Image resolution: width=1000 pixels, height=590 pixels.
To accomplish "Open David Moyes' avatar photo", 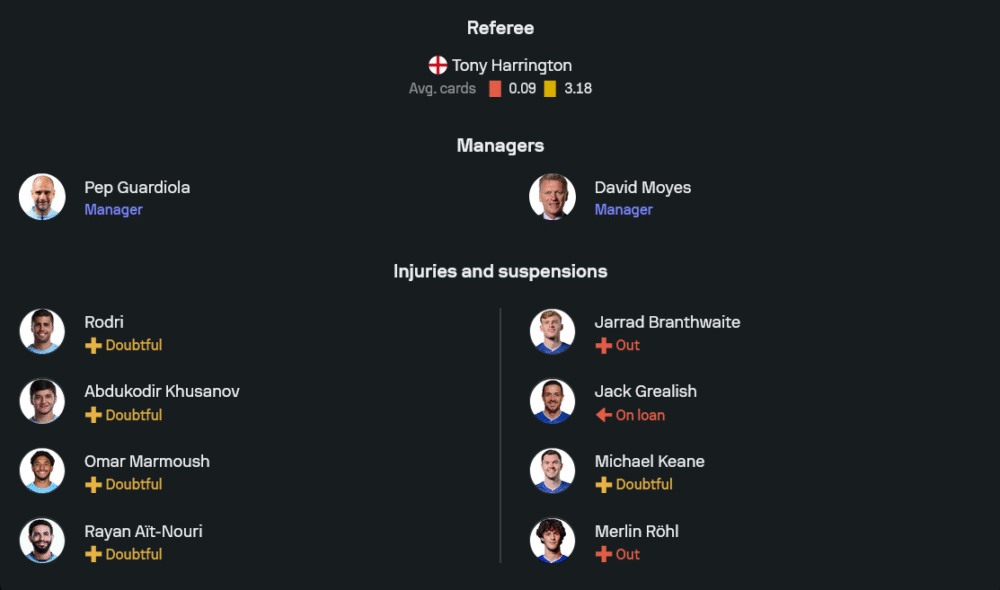I will 552,197.
